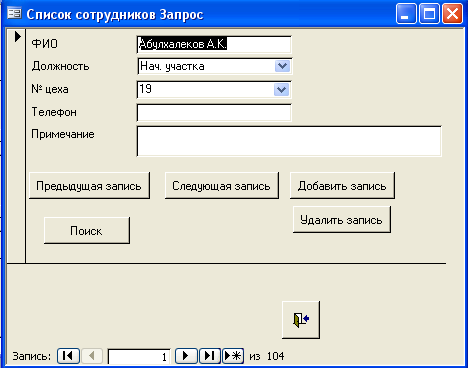This screenshot has width=468, height=368.
Task: Focus the ФИО text field
Action: pos(214,44)
